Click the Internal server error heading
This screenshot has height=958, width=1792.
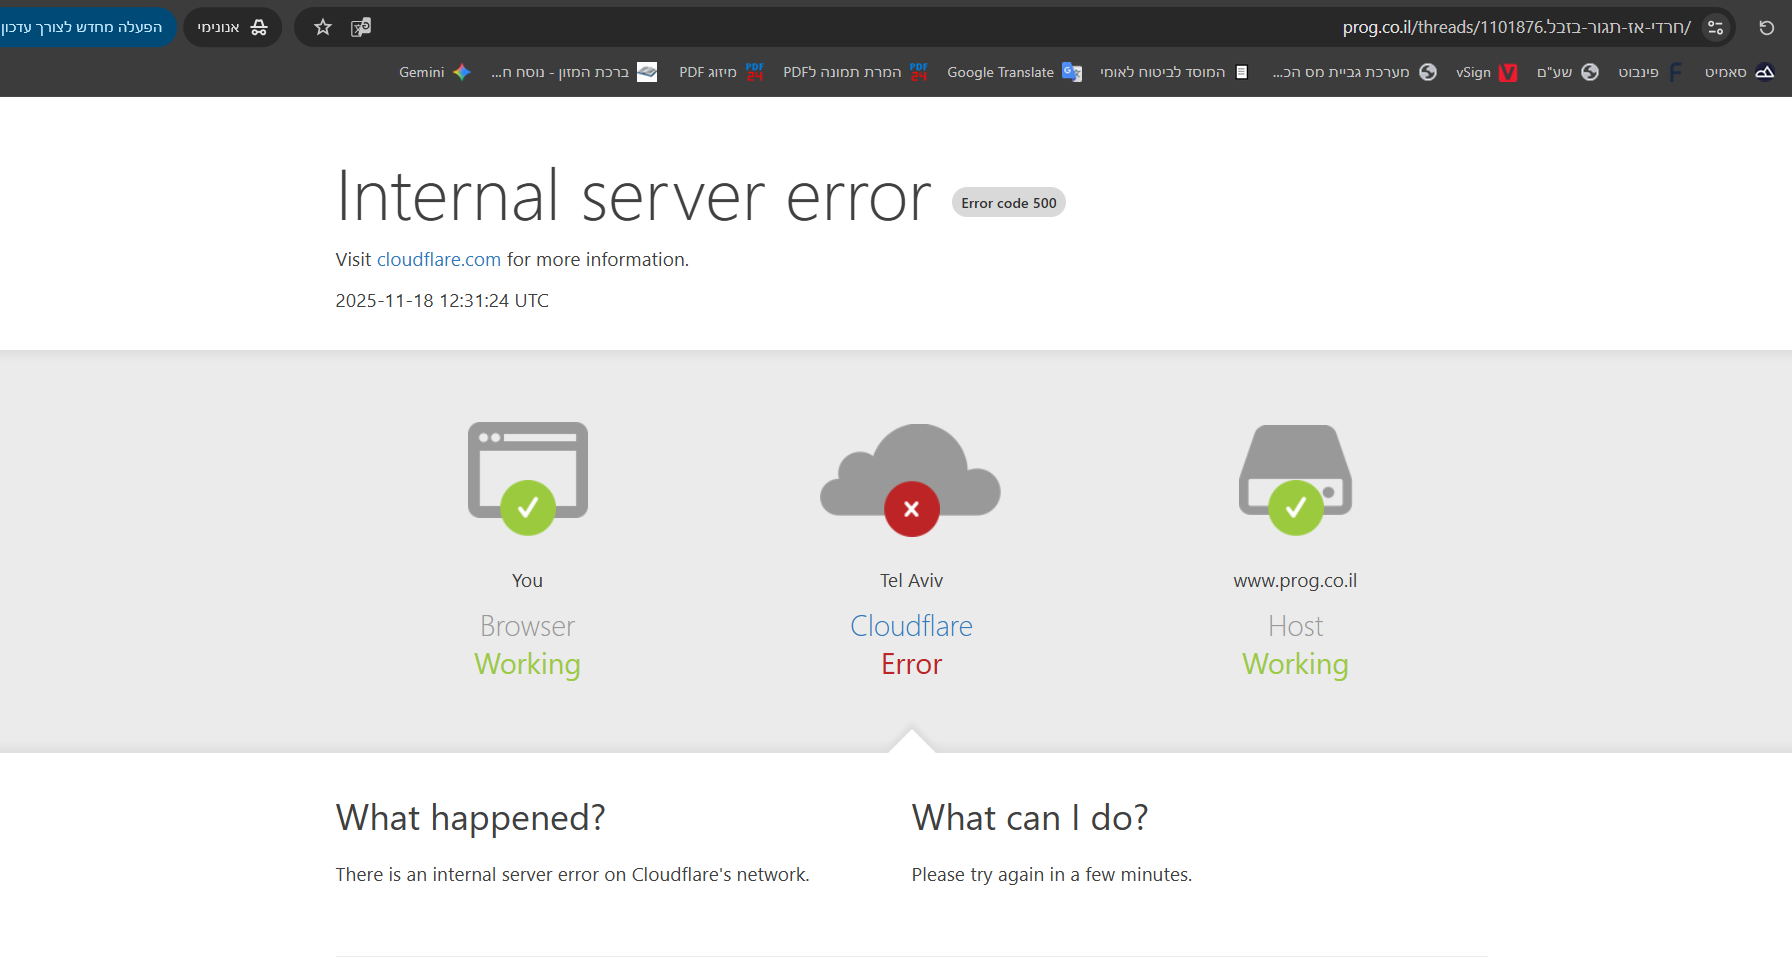click(634, 197)
